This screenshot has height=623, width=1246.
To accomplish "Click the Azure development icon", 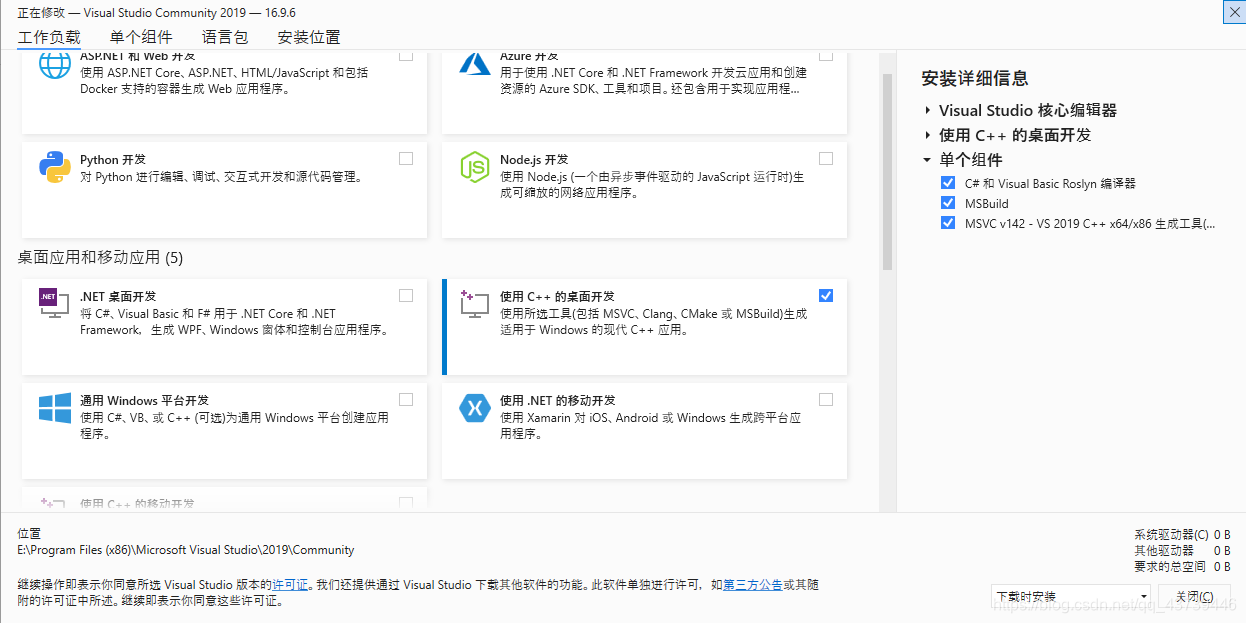I will pos(475,63).
